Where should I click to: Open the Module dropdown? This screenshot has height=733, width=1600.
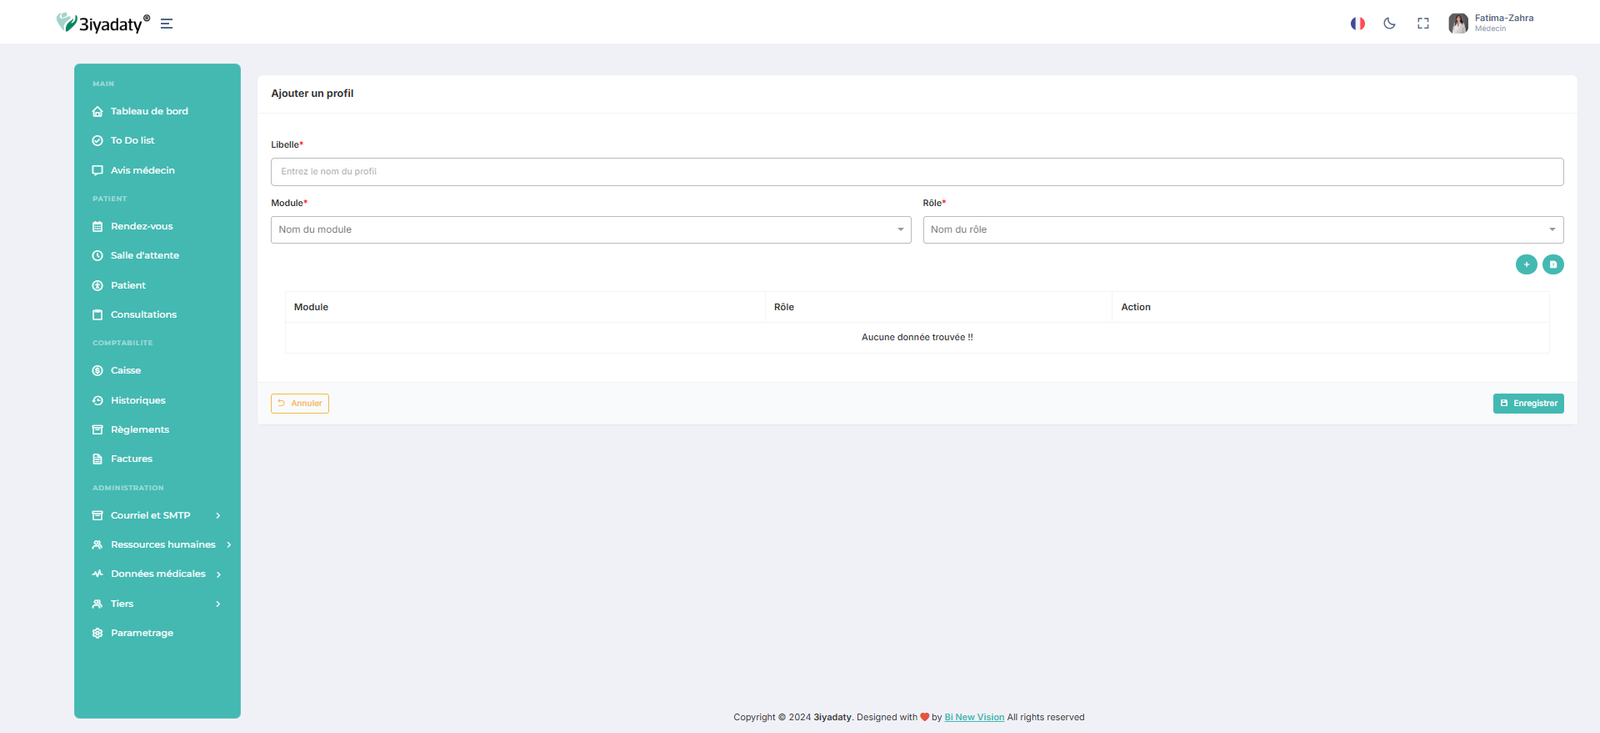pyautogui.click(x=590, y=230)
